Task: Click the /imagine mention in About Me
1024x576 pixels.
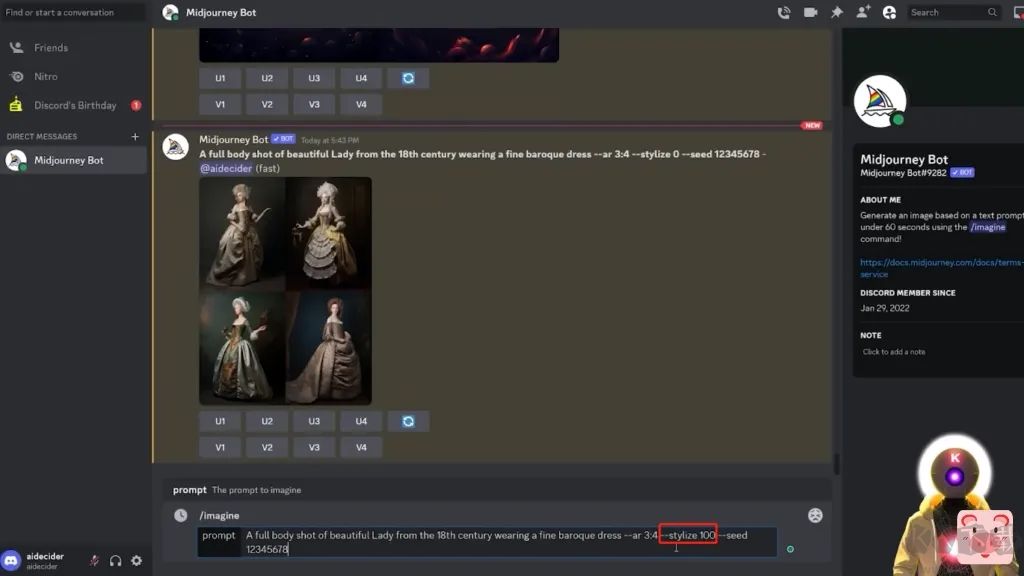Action: click(987, 227)
